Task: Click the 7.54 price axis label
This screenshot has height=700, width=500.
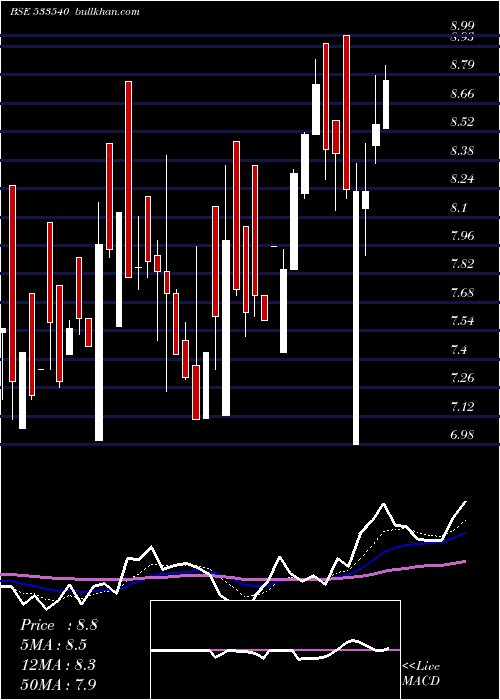Action: click(x=462, y=321)
